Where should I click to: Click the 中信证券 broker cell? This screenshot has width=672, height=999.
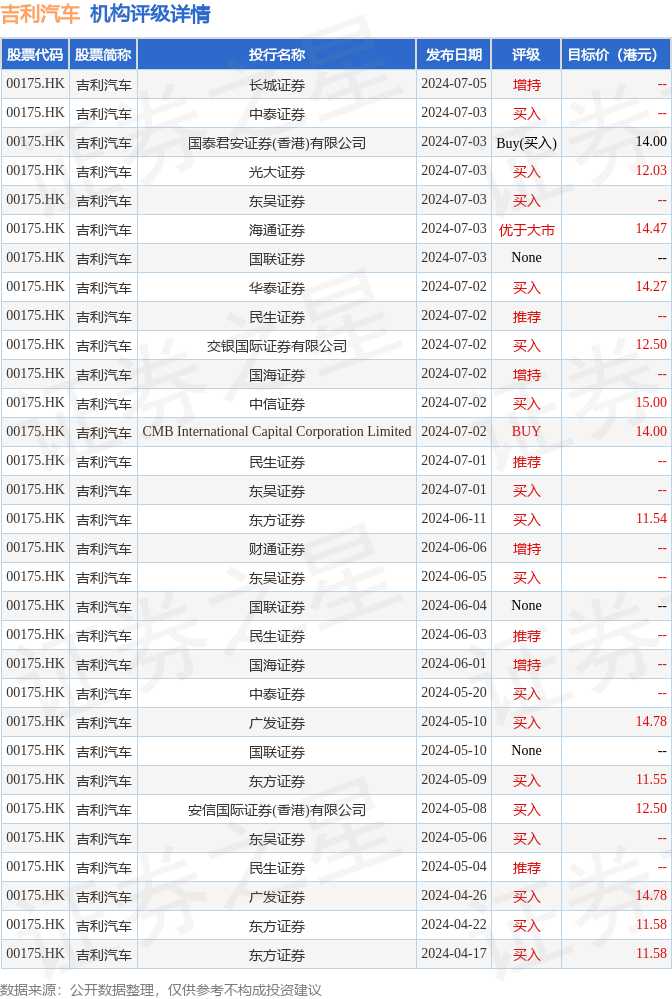[x=276, y=404]
